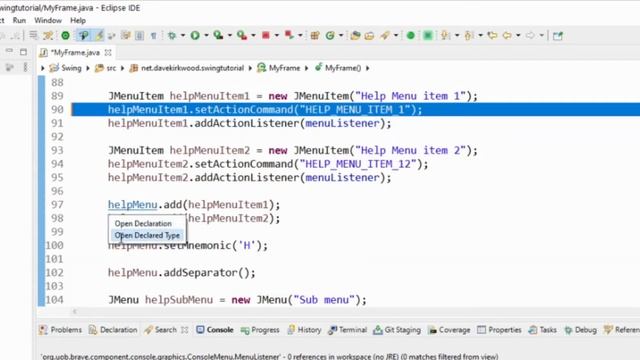This screenshot has width=640, height=360.
Task: Open the Back history dropdown arrow
Action: point(518,36)
